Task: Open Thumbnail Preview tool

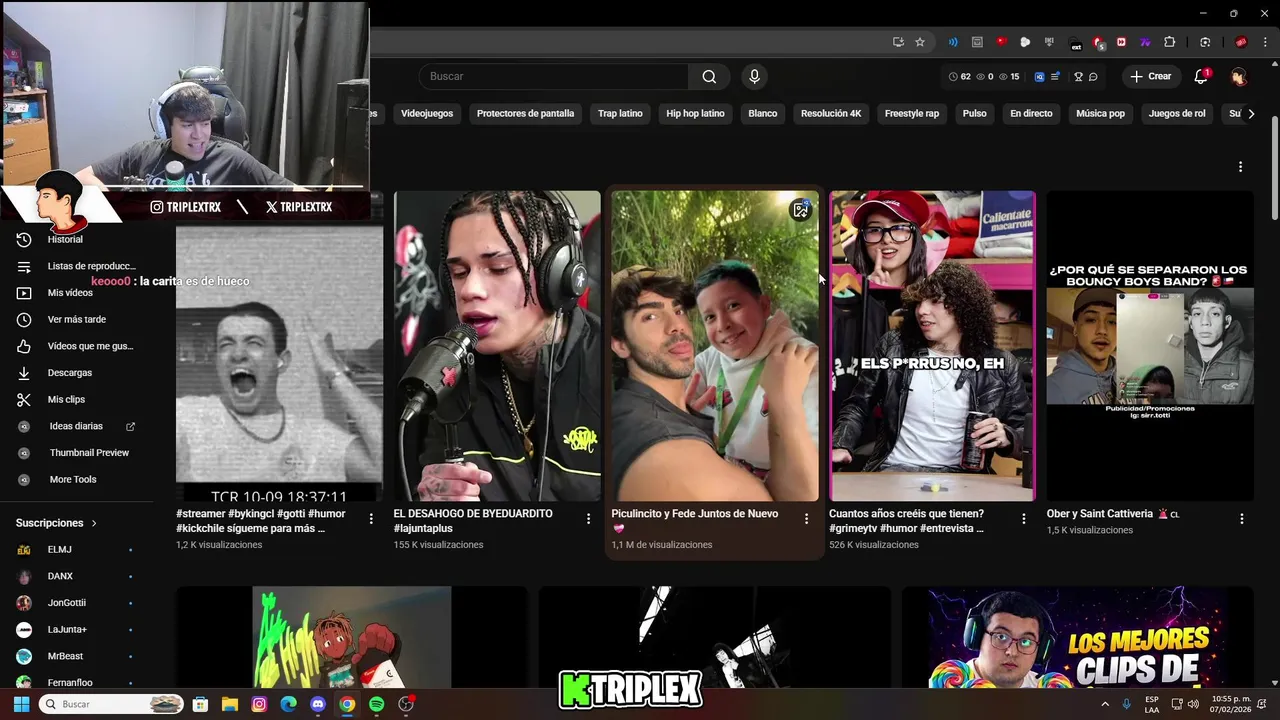Action: (x=77, y=453)
